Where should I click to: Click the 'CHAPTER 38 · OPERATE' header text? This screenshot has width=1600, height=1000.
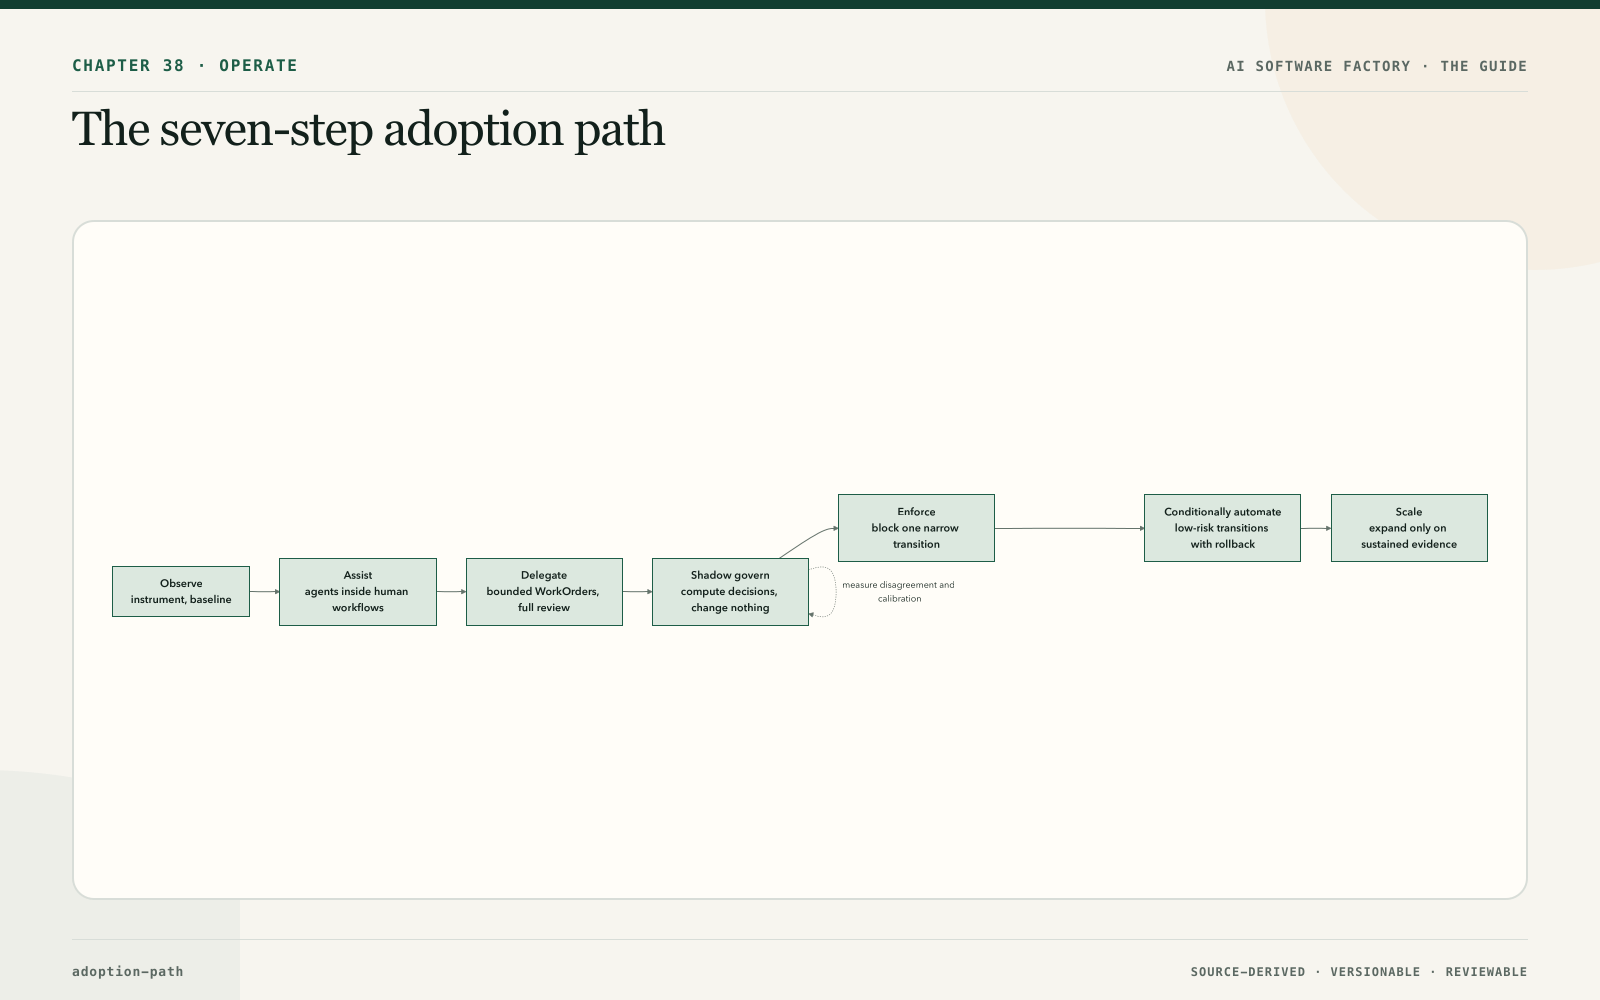[185, 66]
